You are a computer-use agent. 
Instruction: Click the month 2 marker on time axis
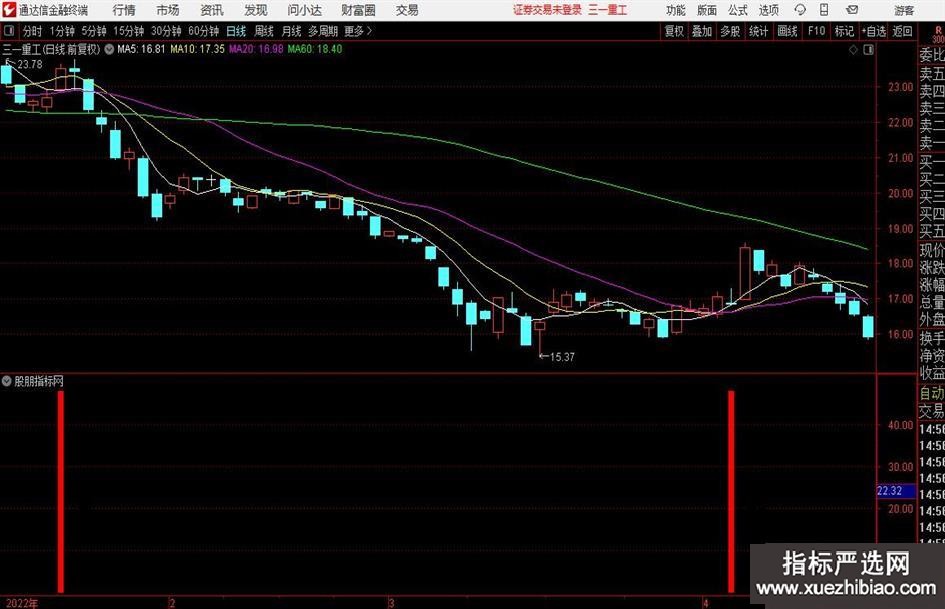click(x=172, y=603)
